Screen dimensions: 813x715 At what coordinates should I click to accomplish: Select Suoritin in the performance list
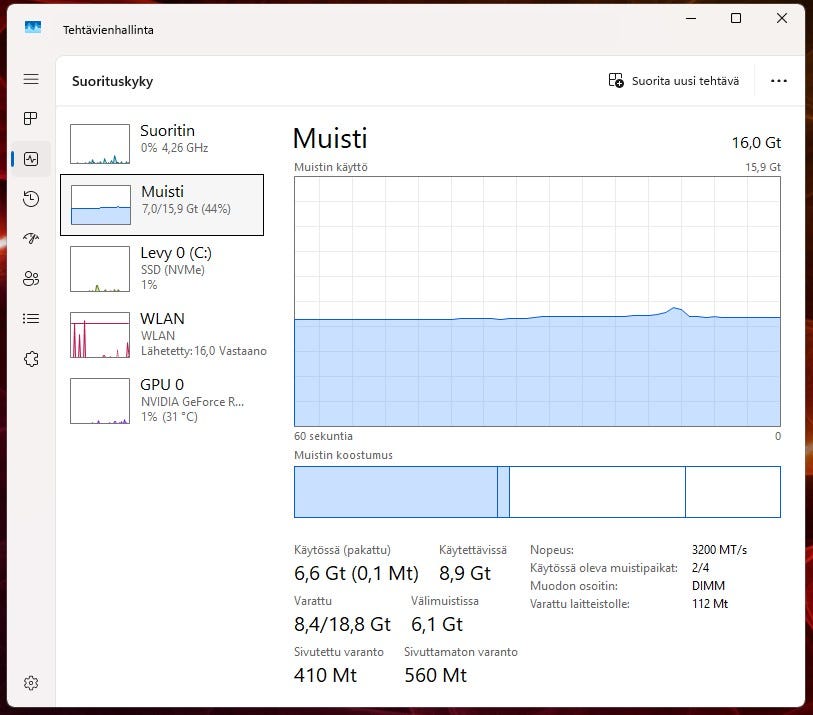coord(162,144)
